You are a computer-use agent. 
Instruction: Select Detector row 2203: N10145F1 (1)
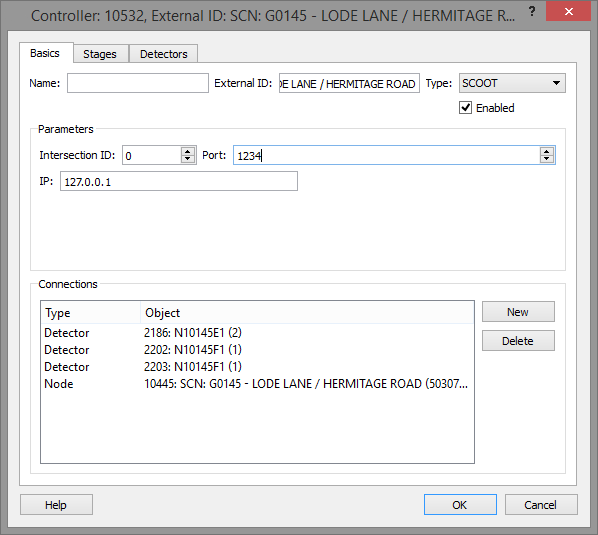[257, 367]
